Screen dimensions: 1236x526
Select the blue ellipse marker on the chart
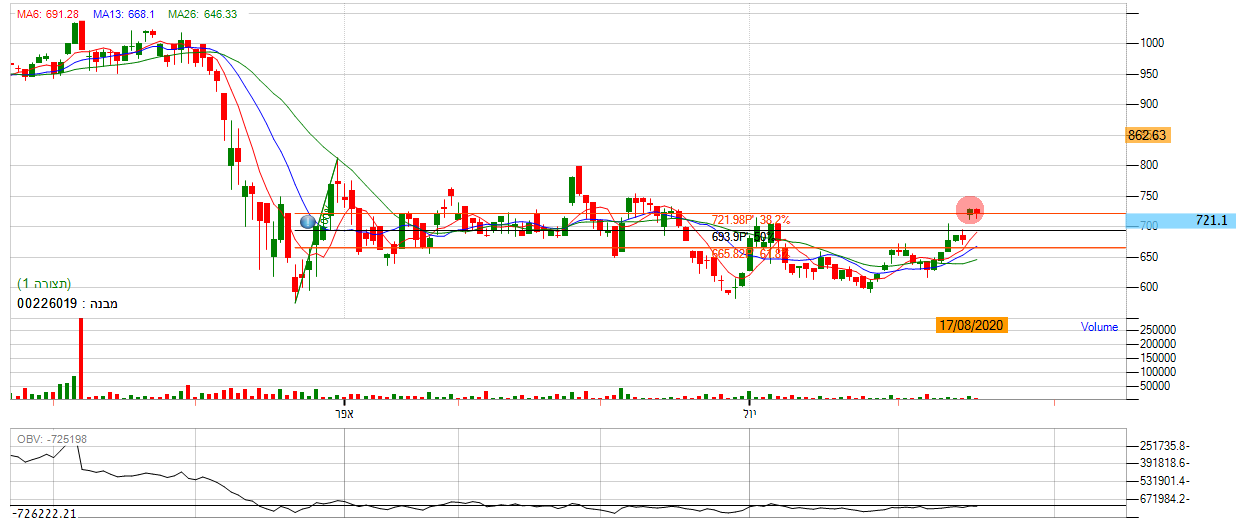point(309,221)
